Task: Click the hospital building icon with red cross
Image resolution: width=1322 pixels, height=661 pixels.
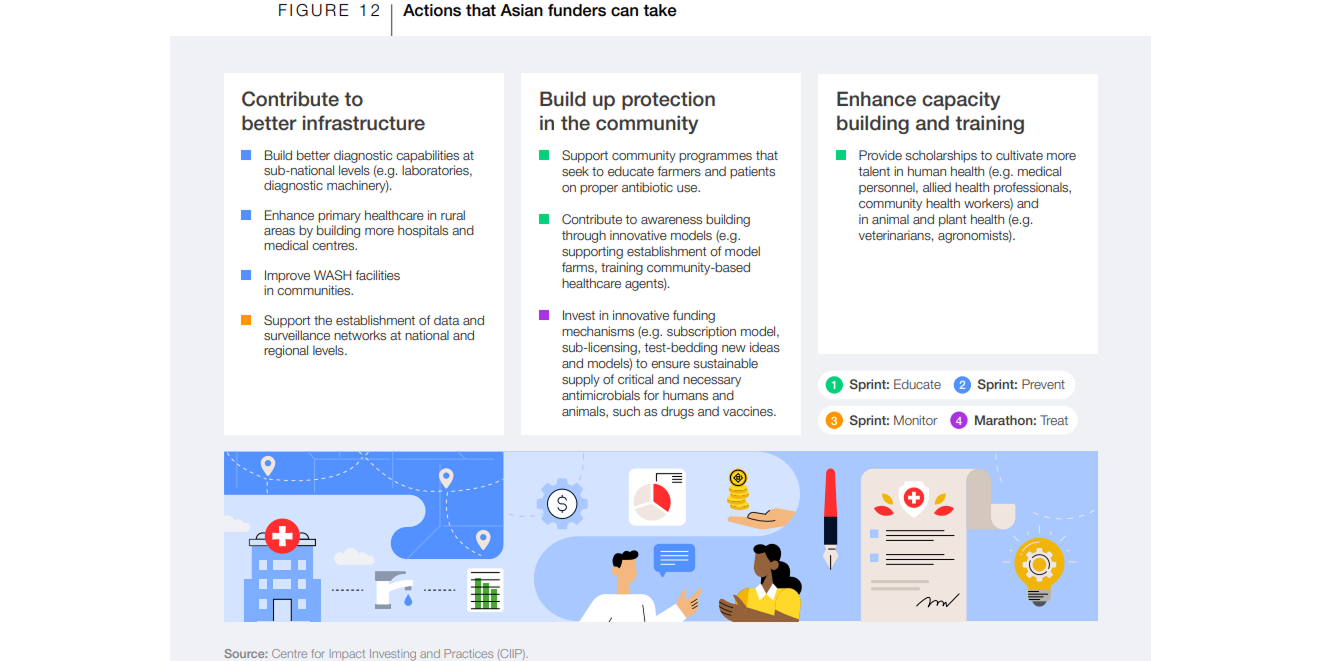Action: click(281, 570)
